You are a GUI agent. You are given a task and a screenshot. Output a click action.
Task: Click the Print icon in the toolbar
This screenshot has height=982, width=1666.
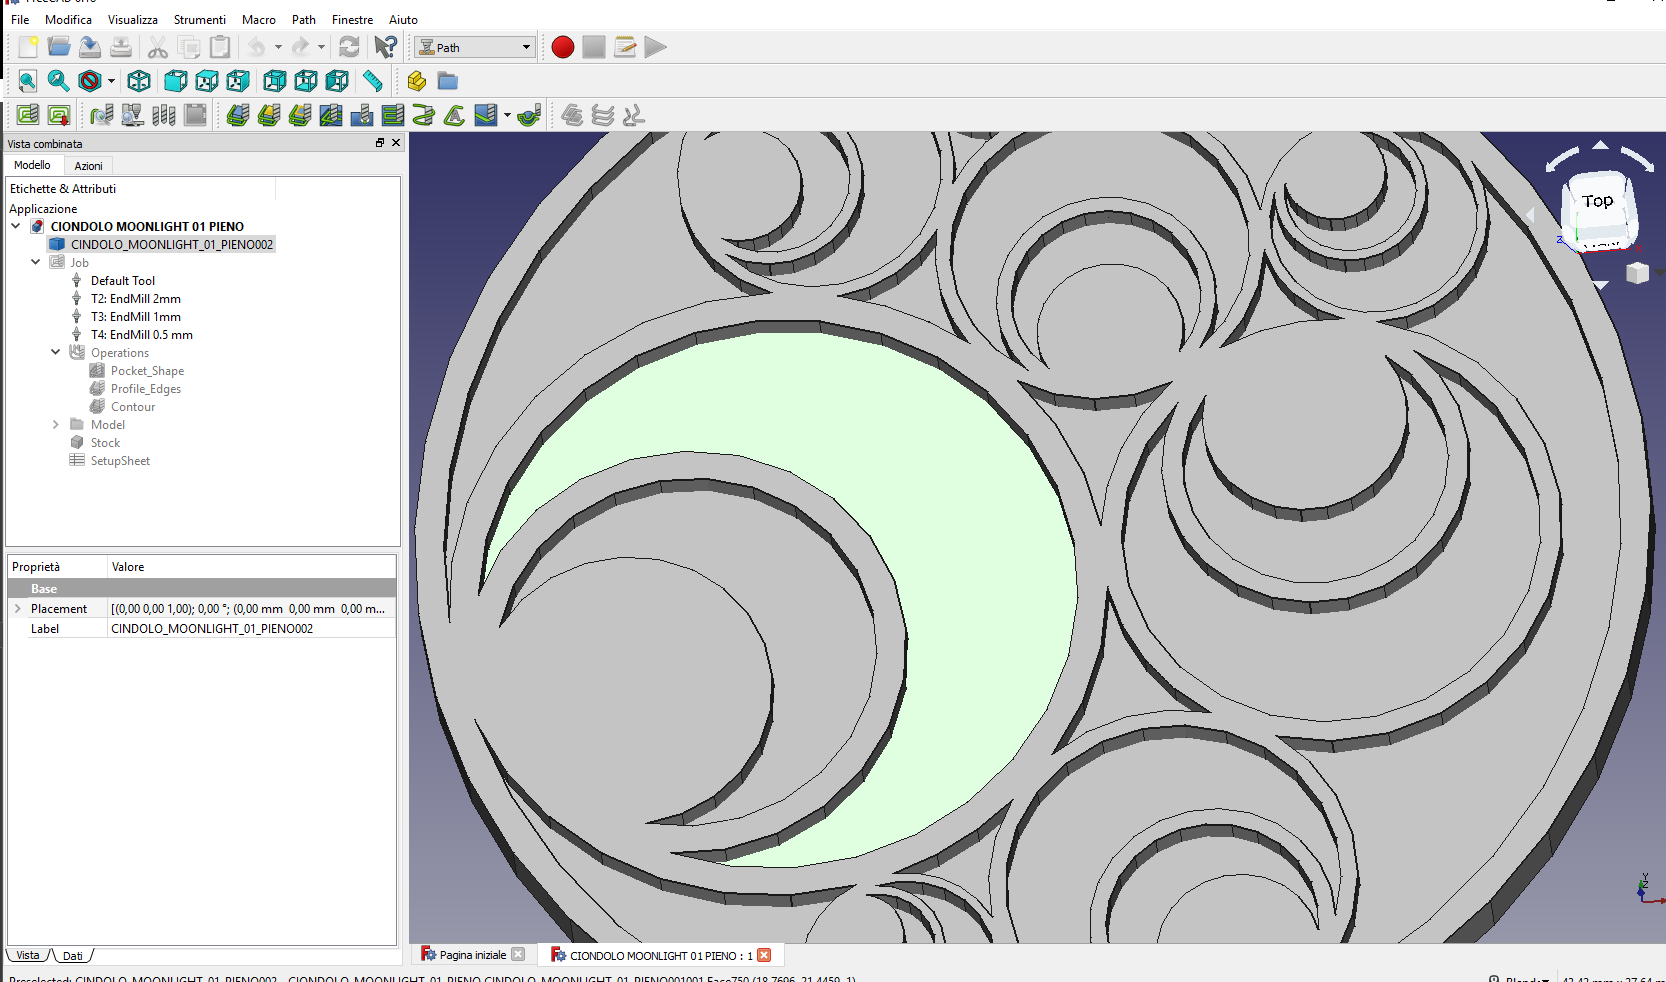121,47
